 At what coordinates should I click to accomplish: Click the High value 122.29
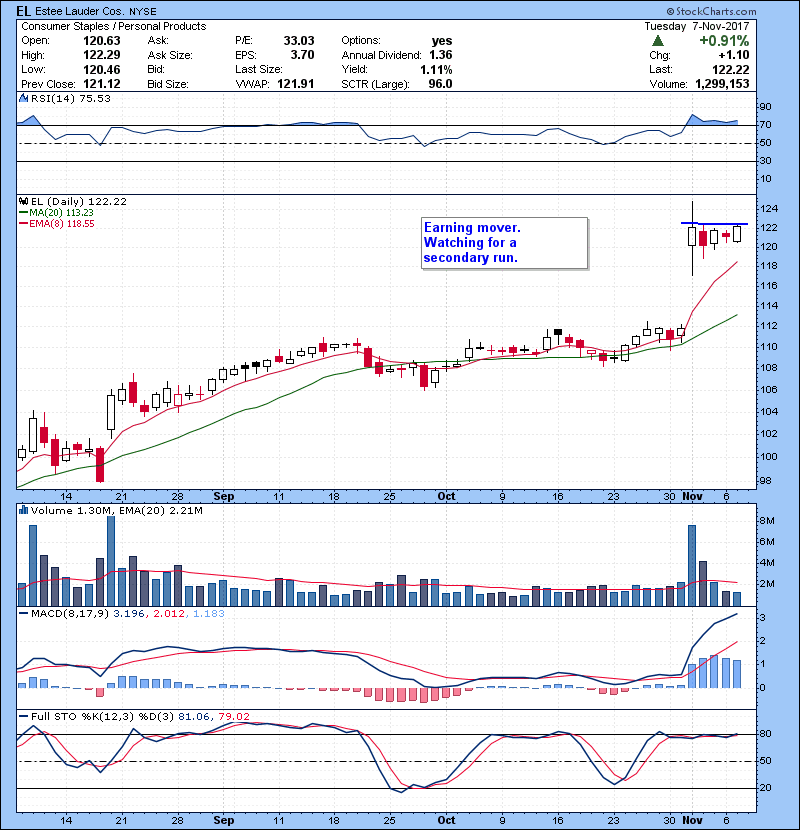click(x=102, y=55)
